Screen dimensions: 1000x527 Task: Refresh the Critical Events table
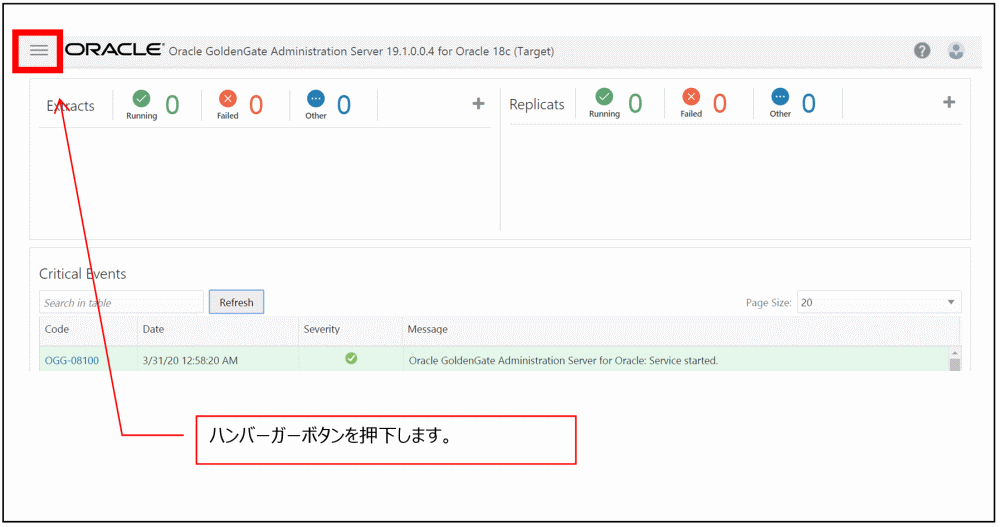click(237, 302)
